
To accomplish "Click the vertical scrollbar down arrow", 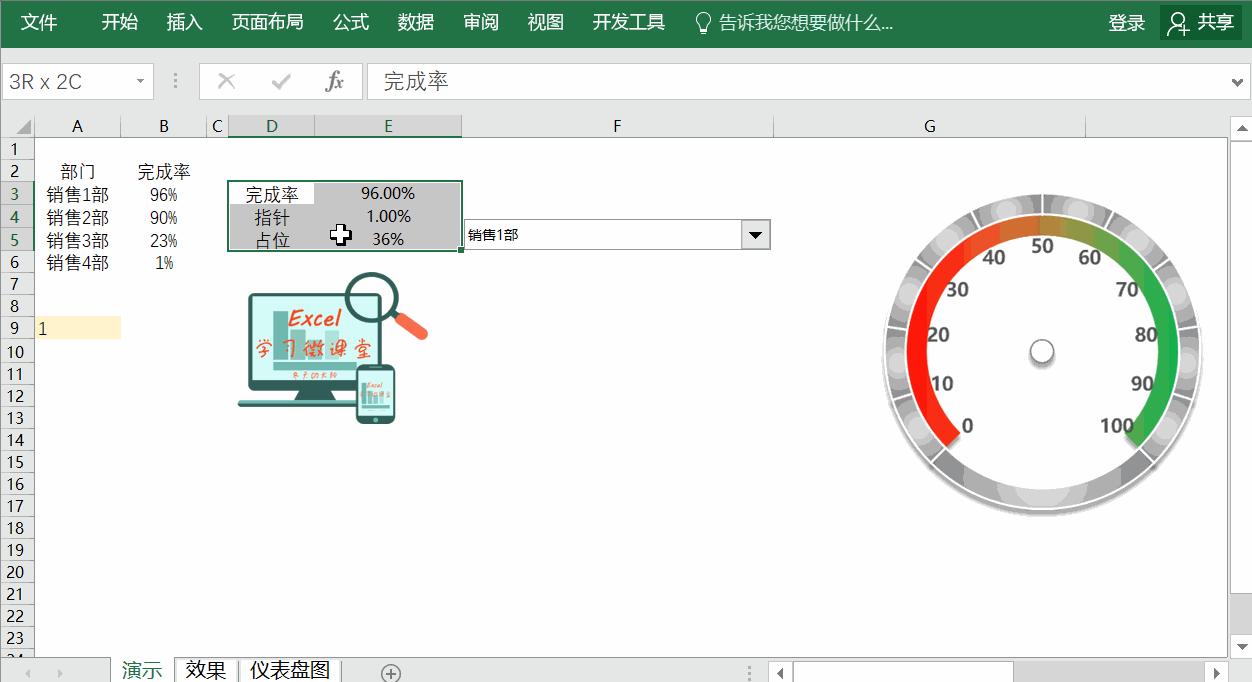I will 1240,648.
